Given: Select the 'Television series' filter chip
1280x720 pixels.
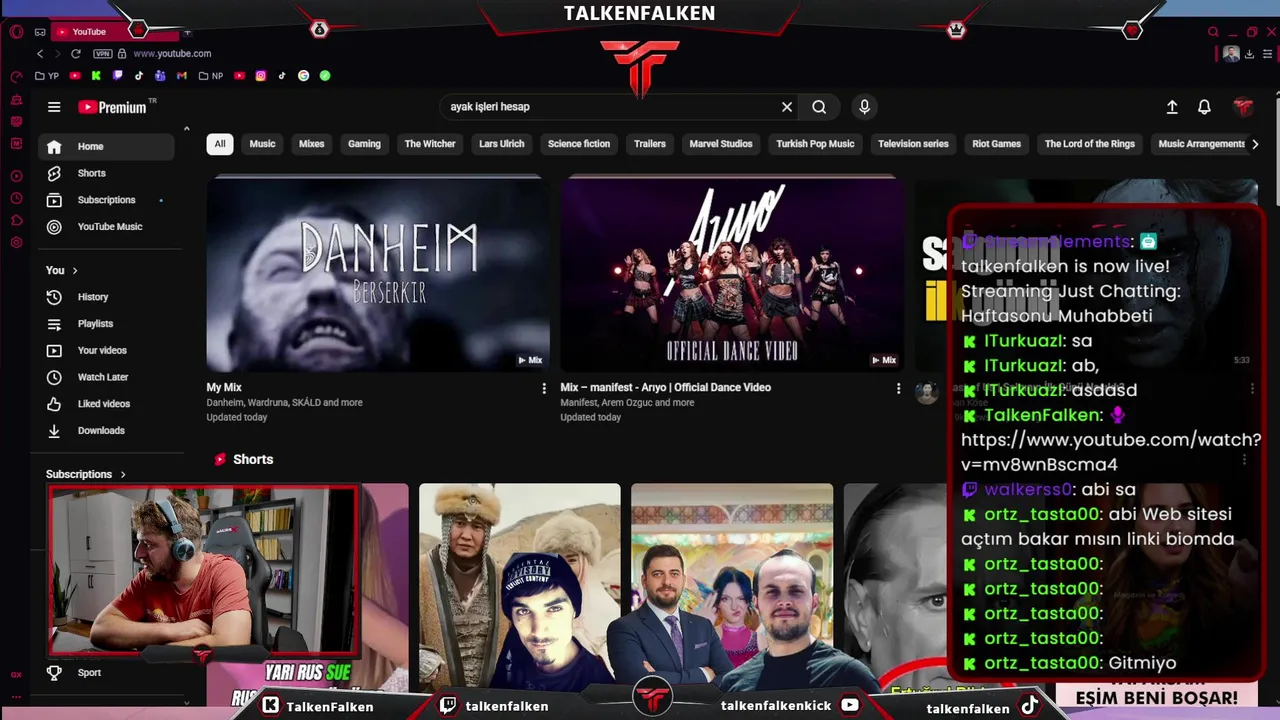Looking at the screenshot, I should tap(913, 144).
